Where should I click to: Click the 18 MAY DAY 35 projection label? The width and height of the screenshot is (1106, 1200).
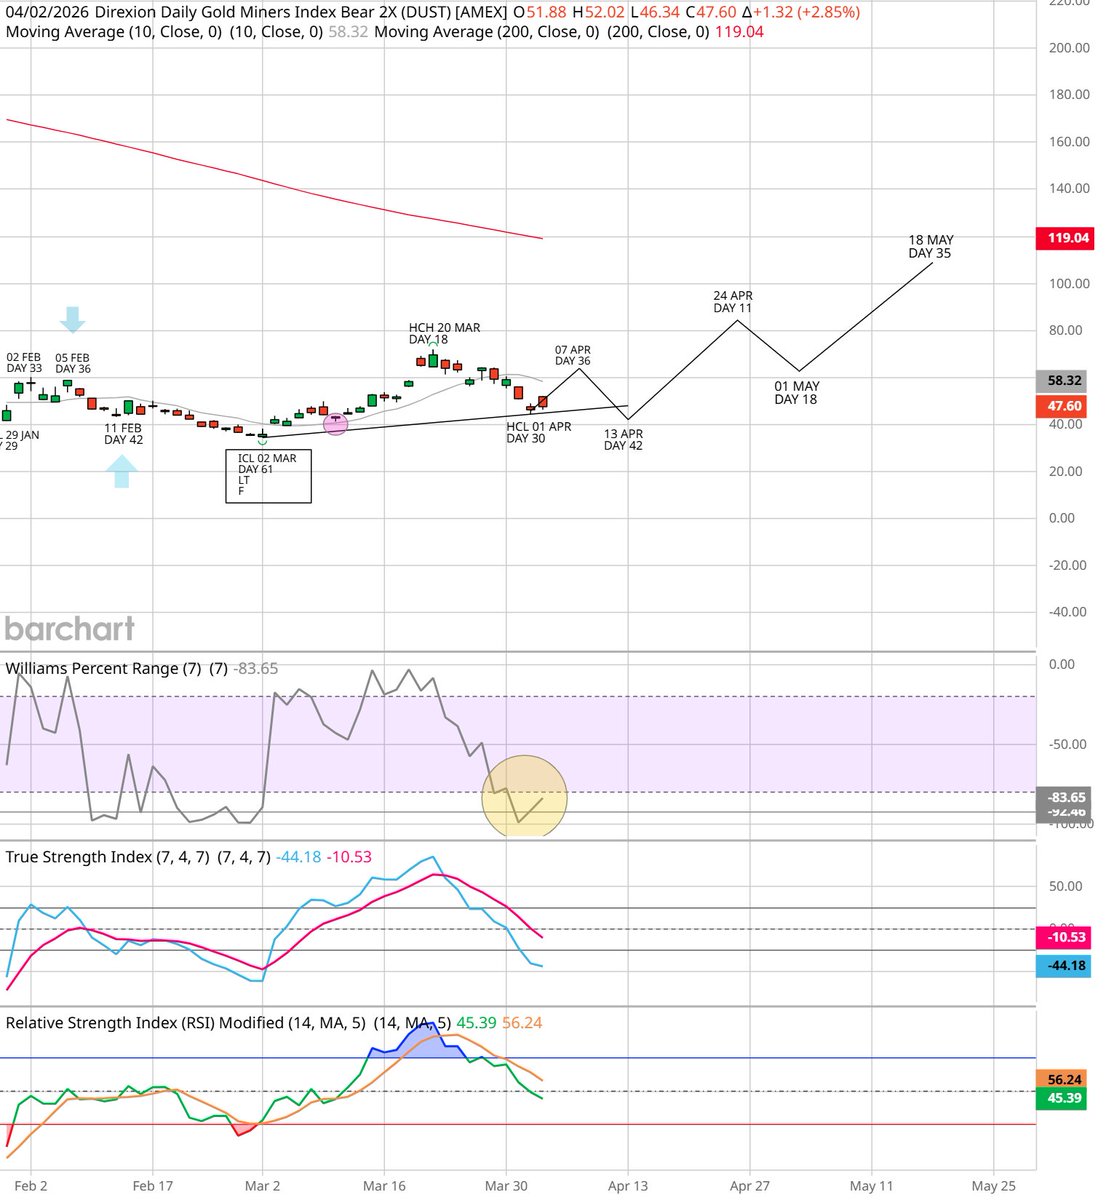pyautogui.click(x=930, y=247)
